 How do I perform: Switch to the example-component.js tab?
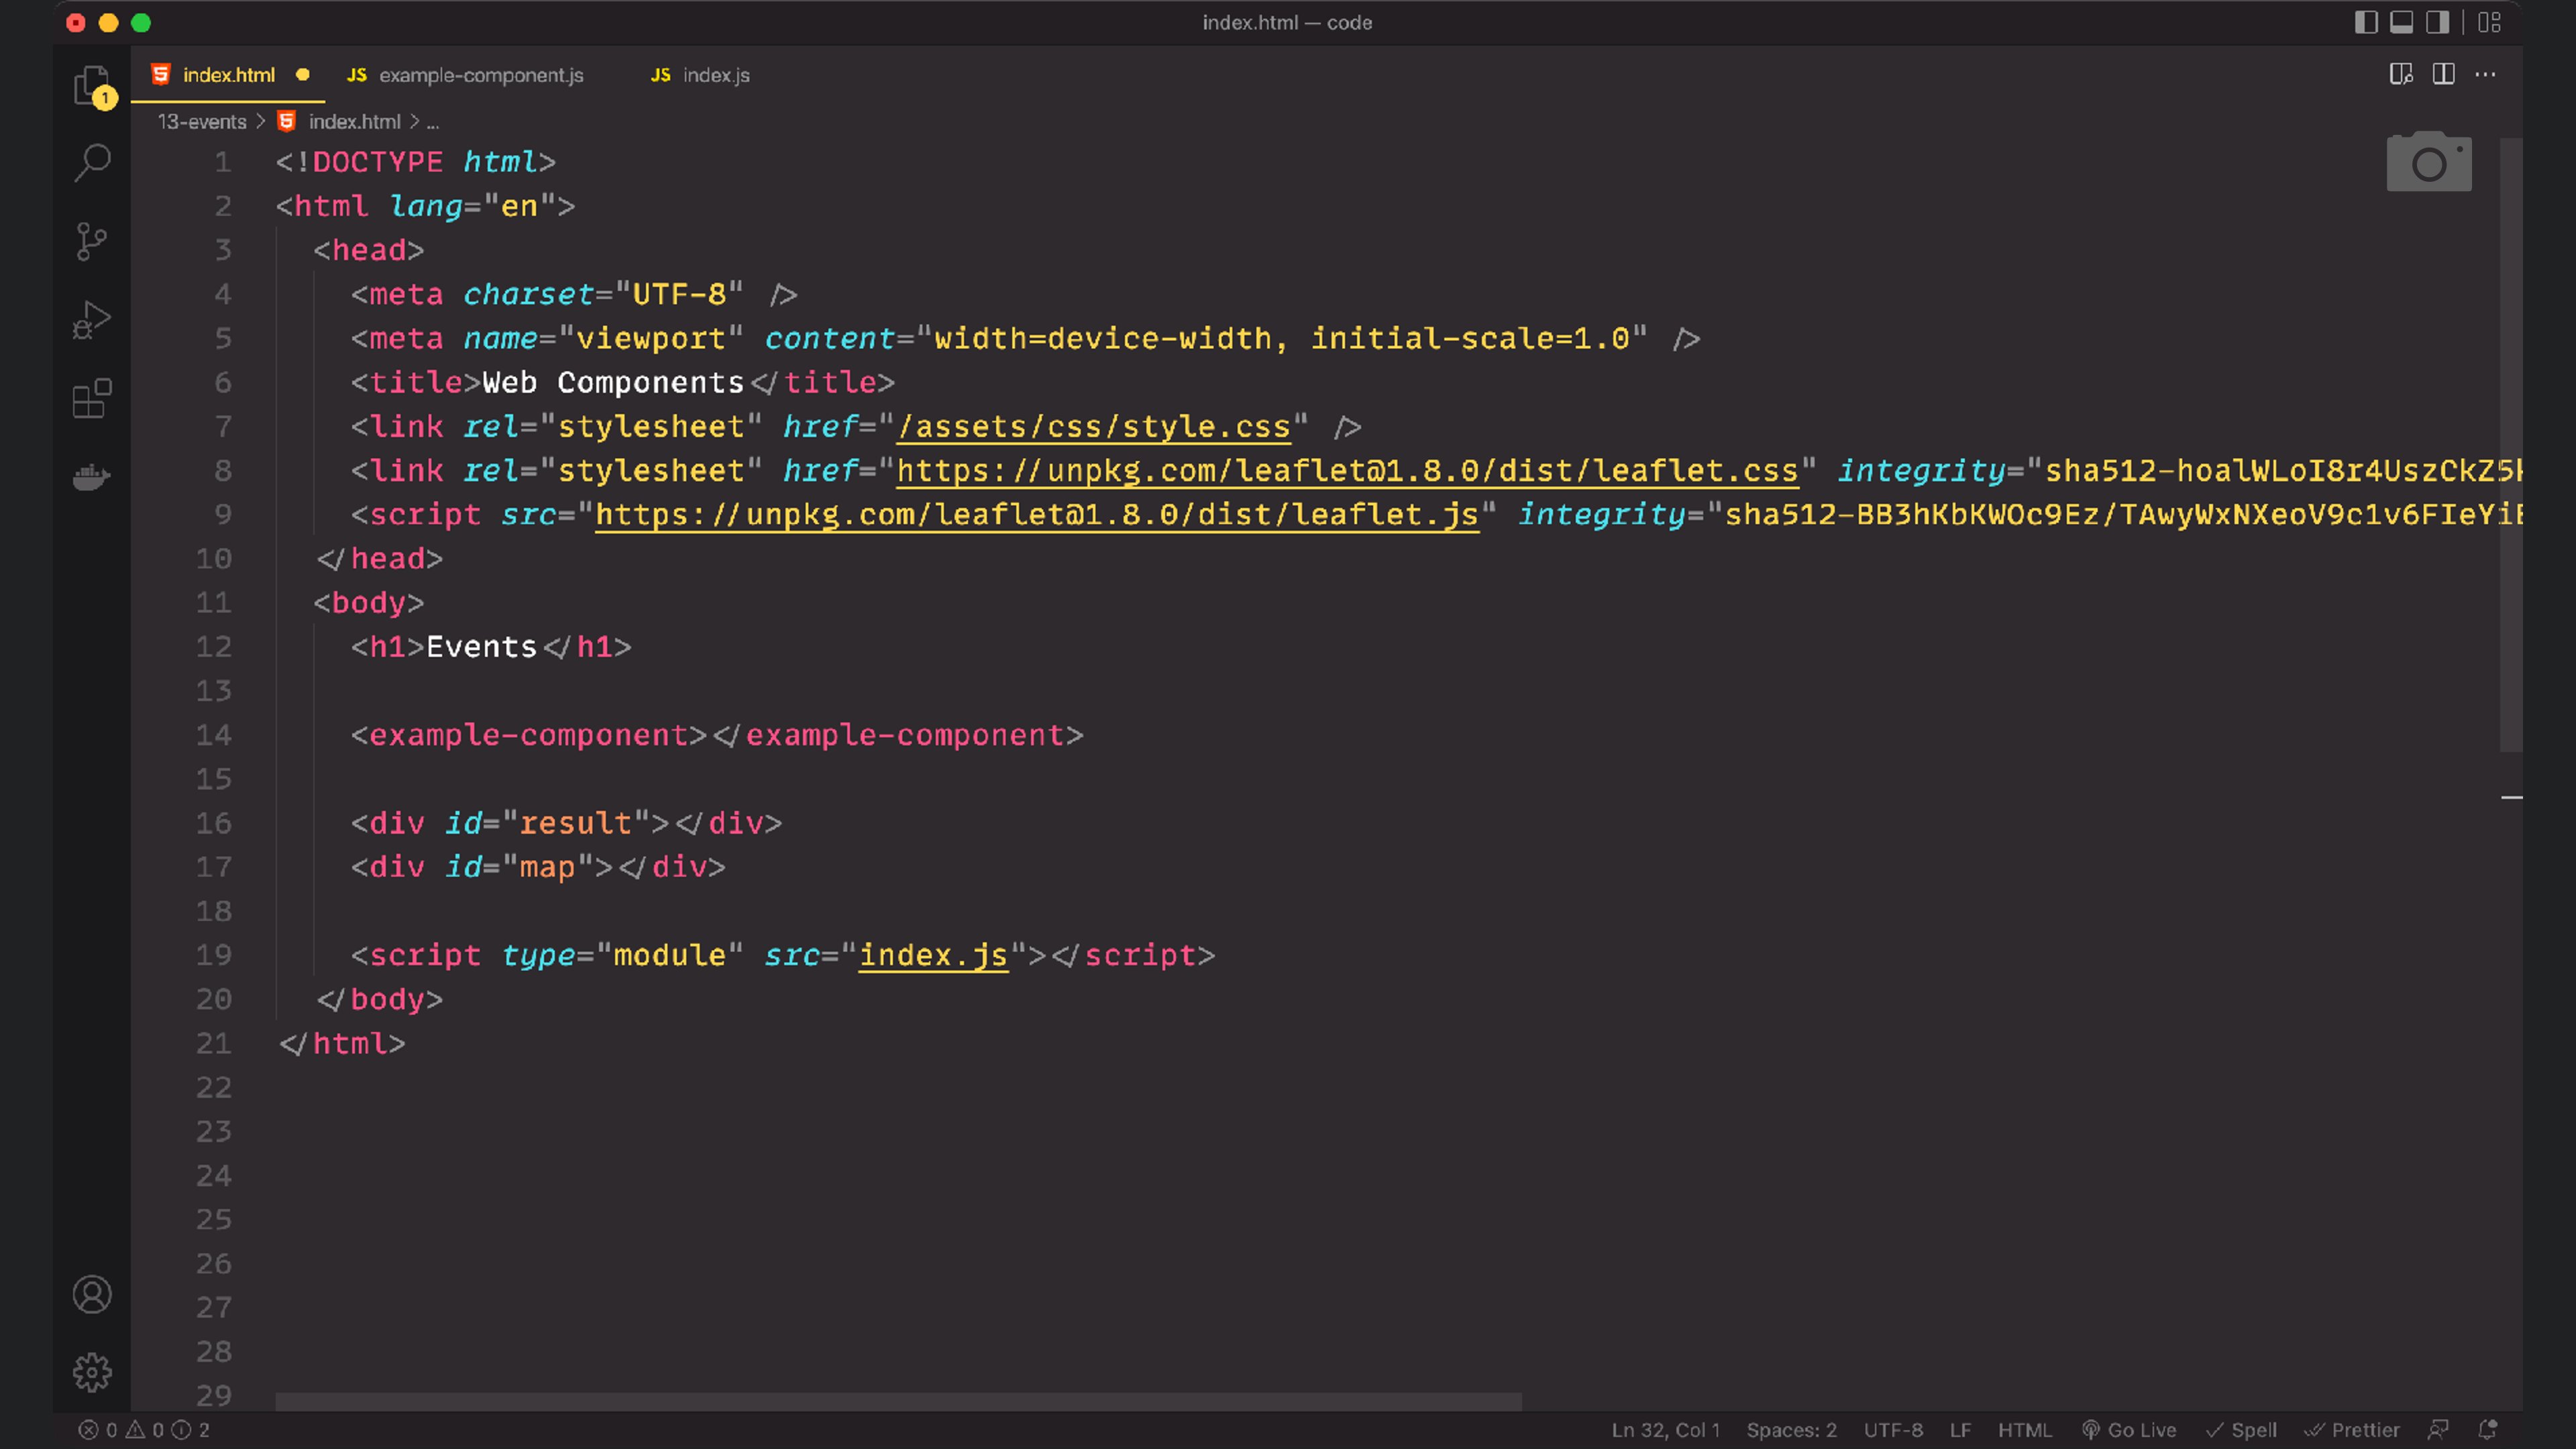click(x=480, y=75)
